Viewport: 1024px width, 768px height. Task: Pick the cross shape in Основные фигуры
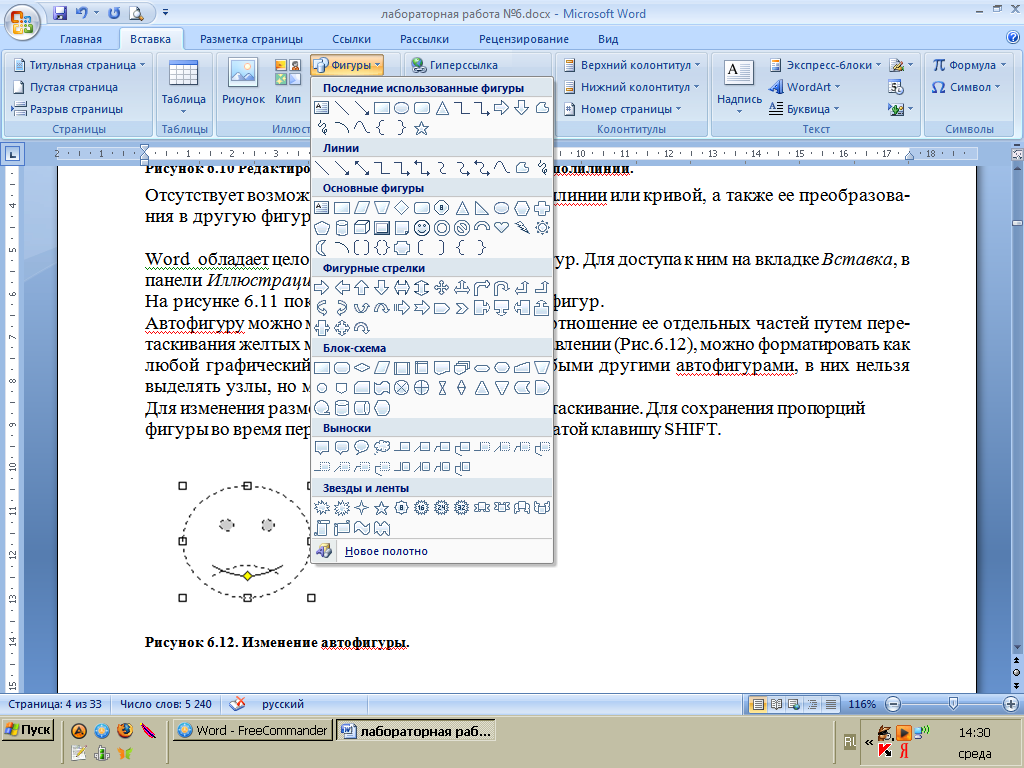click(542, 208)
